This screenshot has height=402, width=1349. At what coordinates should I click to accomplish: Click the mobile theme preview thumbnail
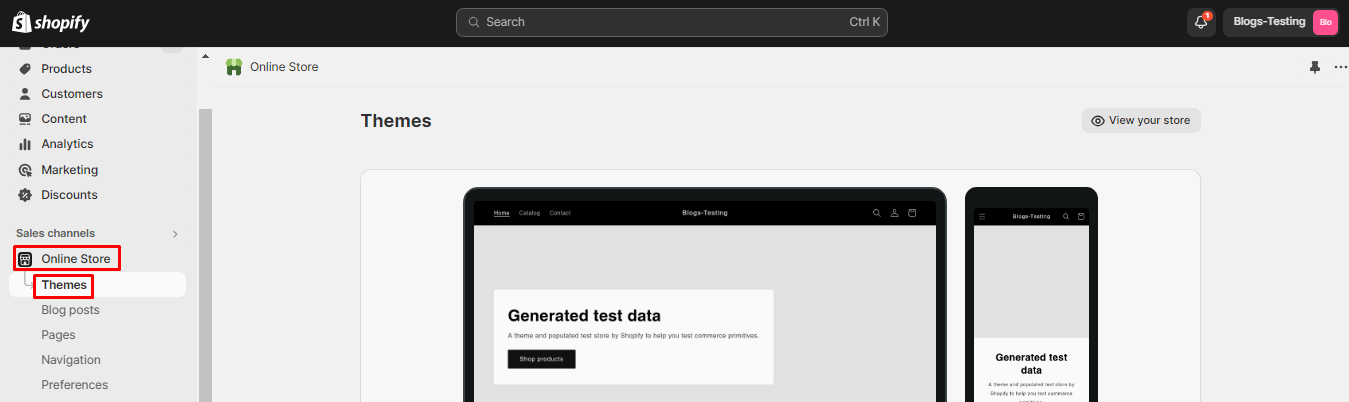click(x=1031, y=295)
